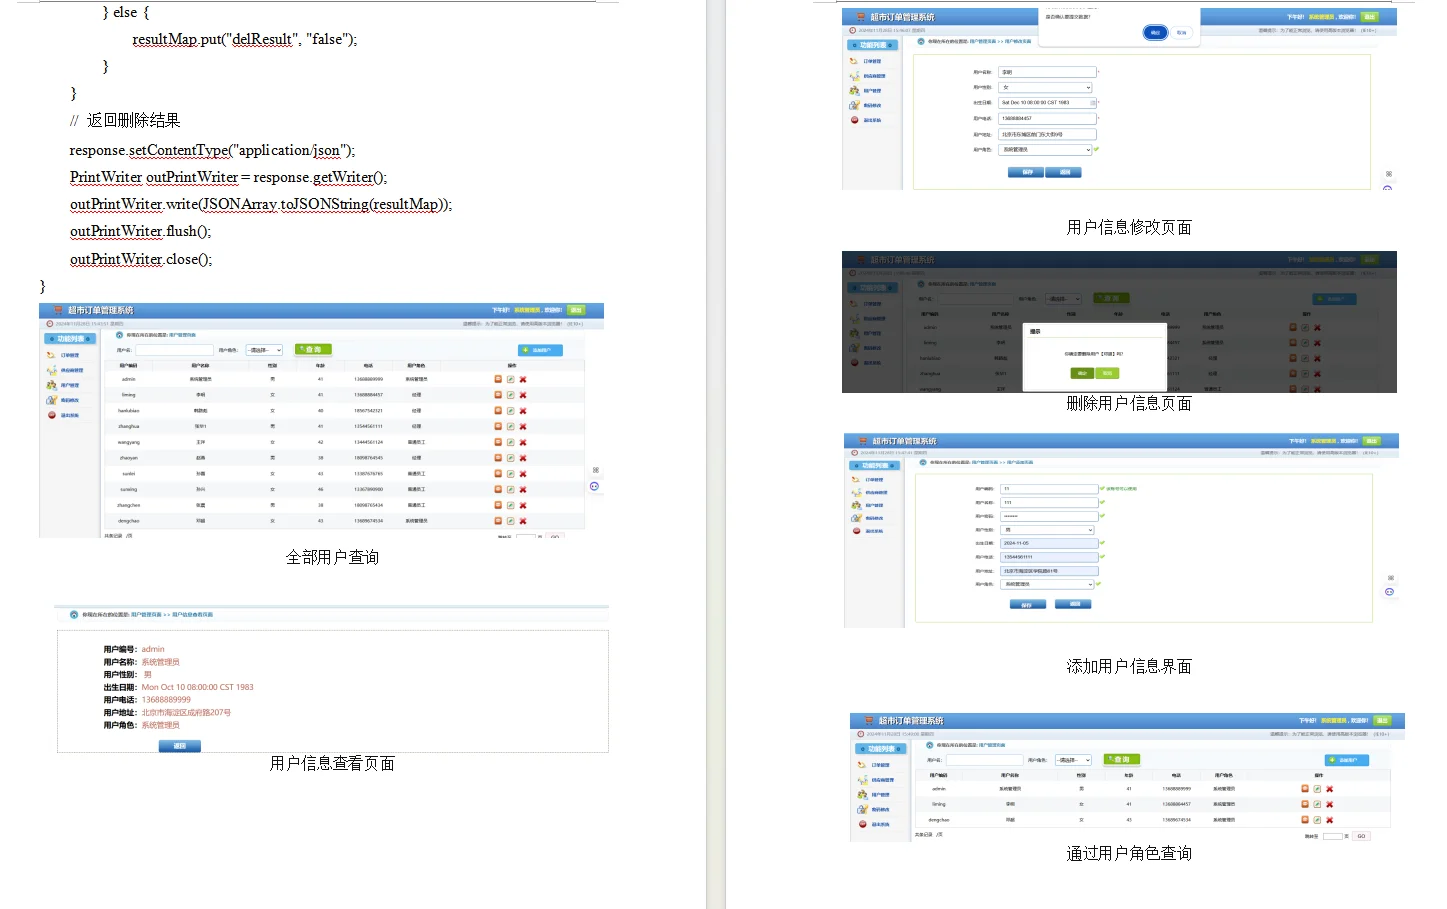Image resolution: width=1447 pixels, height=909 pixels.
Task: Click the calendar icon in the 出生日期 field of the 用户信息修改页面 form
Action: coord(1093,103)
